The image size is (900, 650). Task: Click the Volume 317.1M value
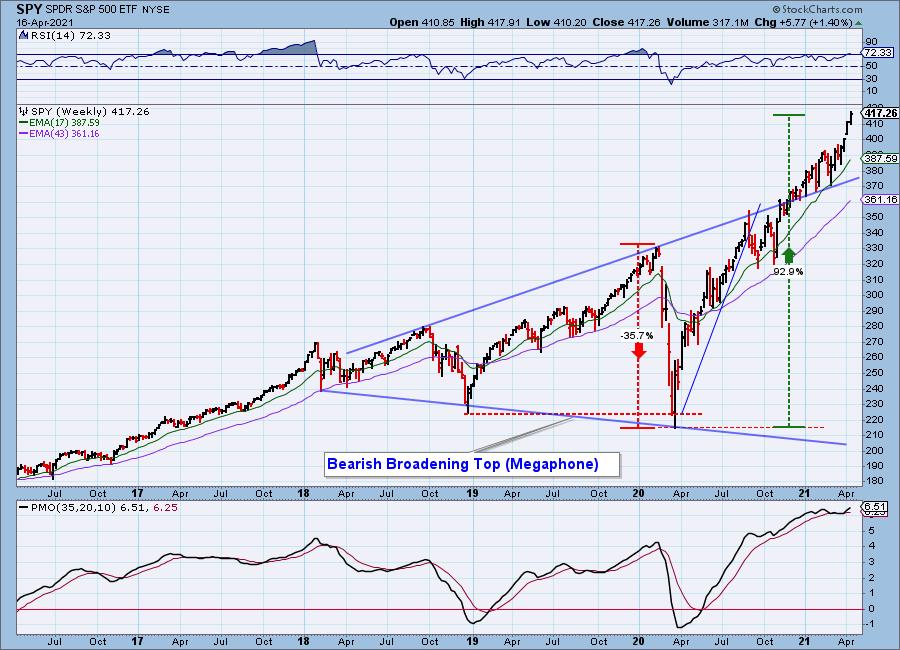pyautogui.click(x=708, y=22)
